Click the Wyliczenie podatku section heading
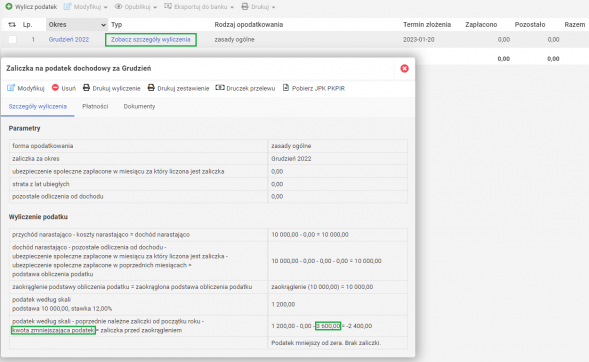 coord(38,217)
